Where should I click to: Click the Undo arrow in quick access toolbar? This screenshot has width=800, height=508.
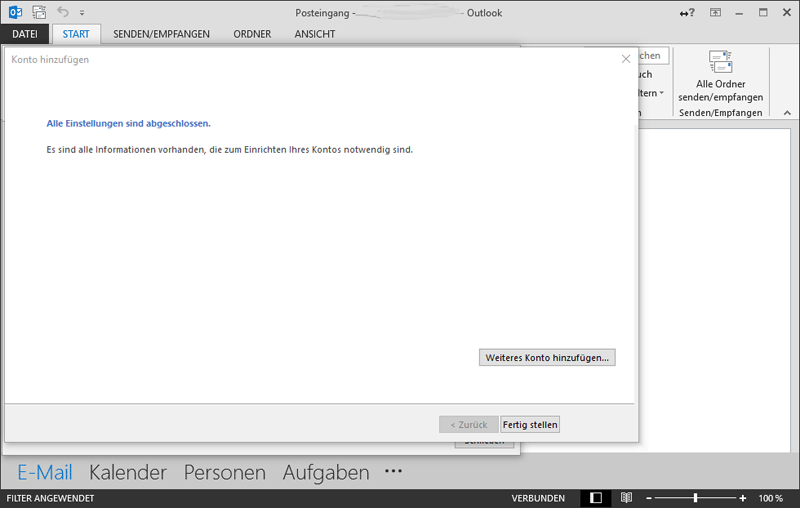[x=64, y=13]
